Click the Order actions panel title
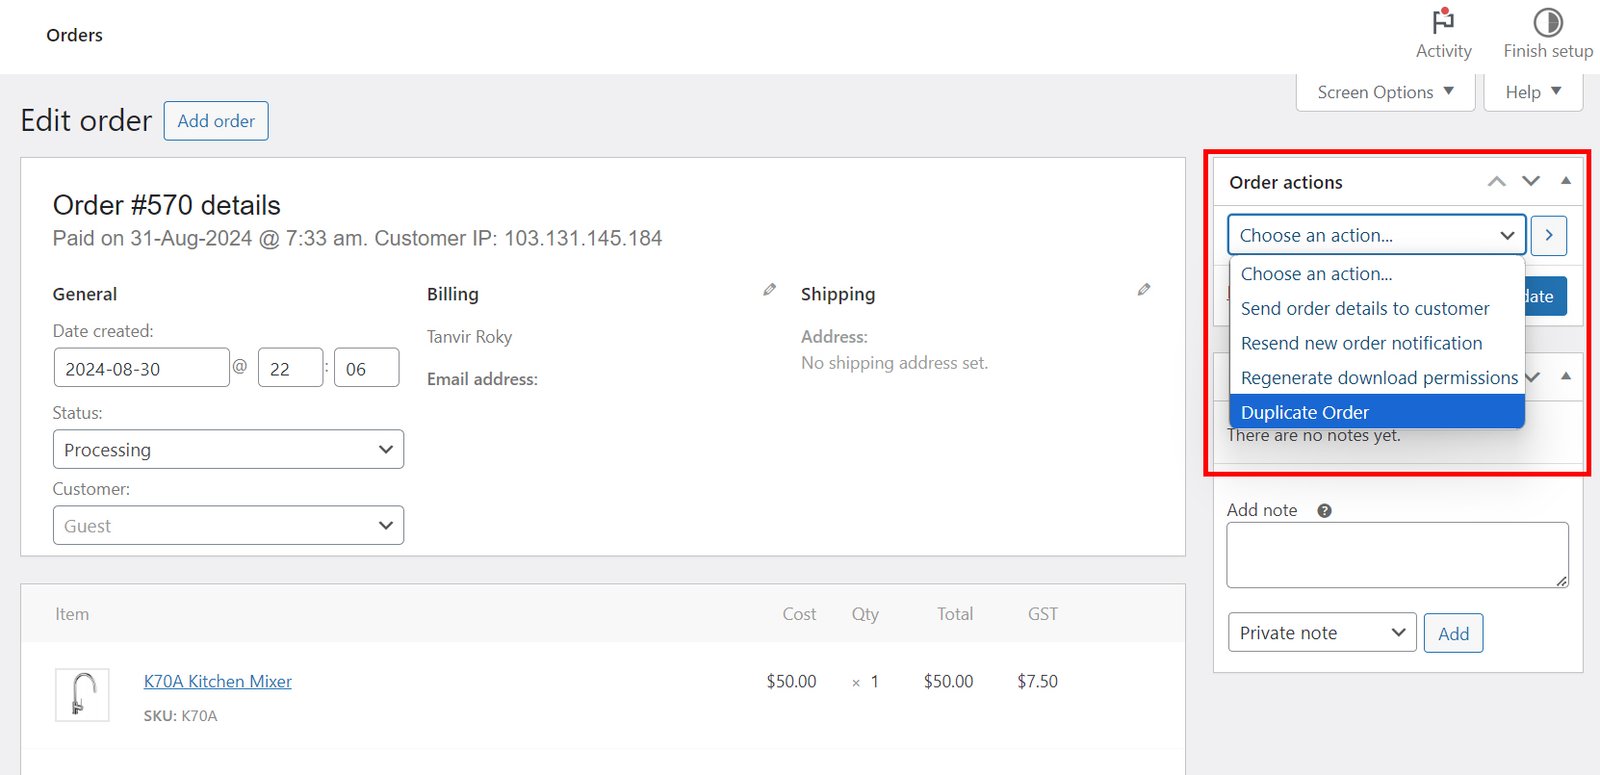Viewport: 1600px width, 775px height. tap(1285, 182)
